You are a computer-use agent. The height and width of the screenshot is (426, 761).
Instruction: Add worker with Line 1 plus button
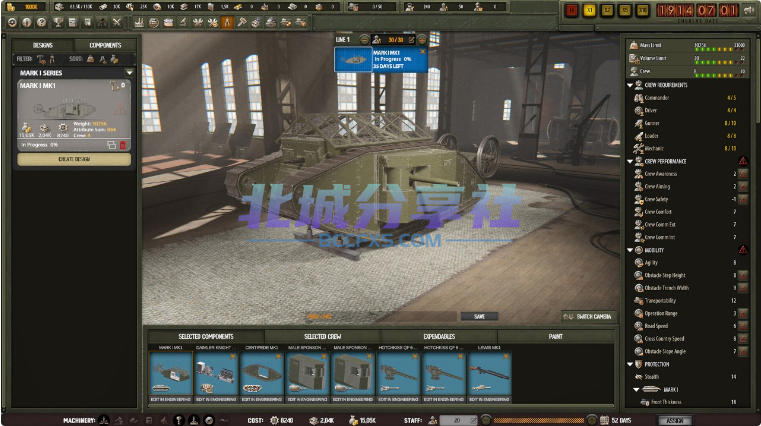(x=422, y=40)
